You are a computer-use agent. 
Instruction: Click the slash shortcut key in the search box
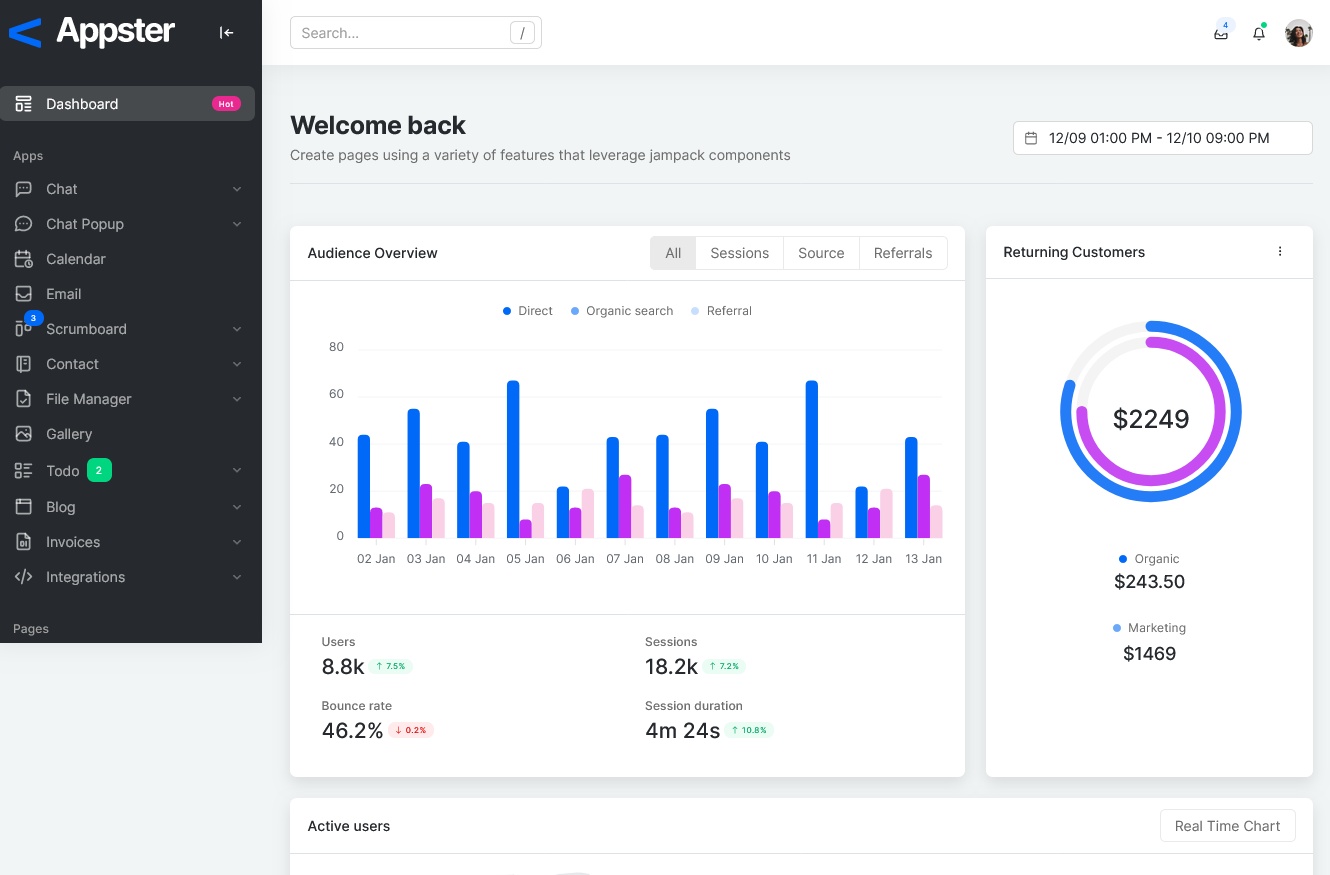522,33
